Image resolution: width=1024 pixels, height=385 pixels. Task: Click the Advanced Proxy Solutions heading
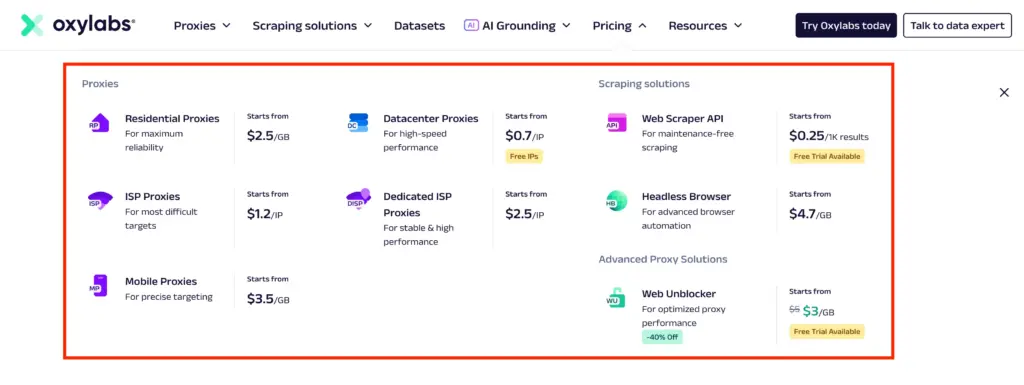pos(663,259)
